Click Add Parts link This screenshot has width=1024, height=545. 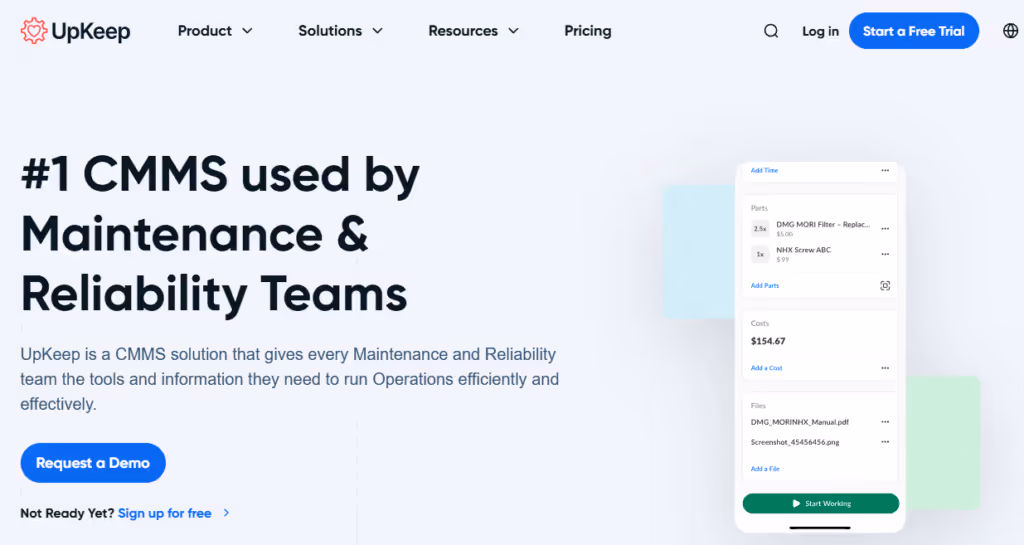tap(765, 285)
